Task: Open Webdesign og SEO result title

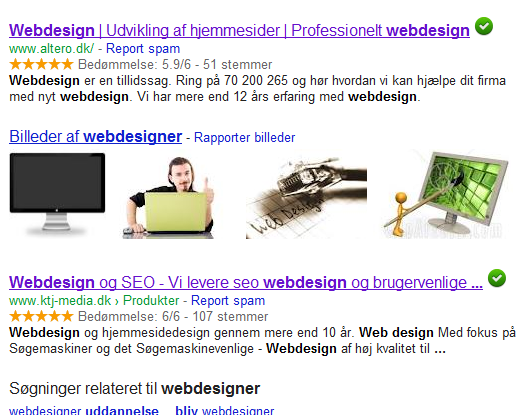Action: 246,282
